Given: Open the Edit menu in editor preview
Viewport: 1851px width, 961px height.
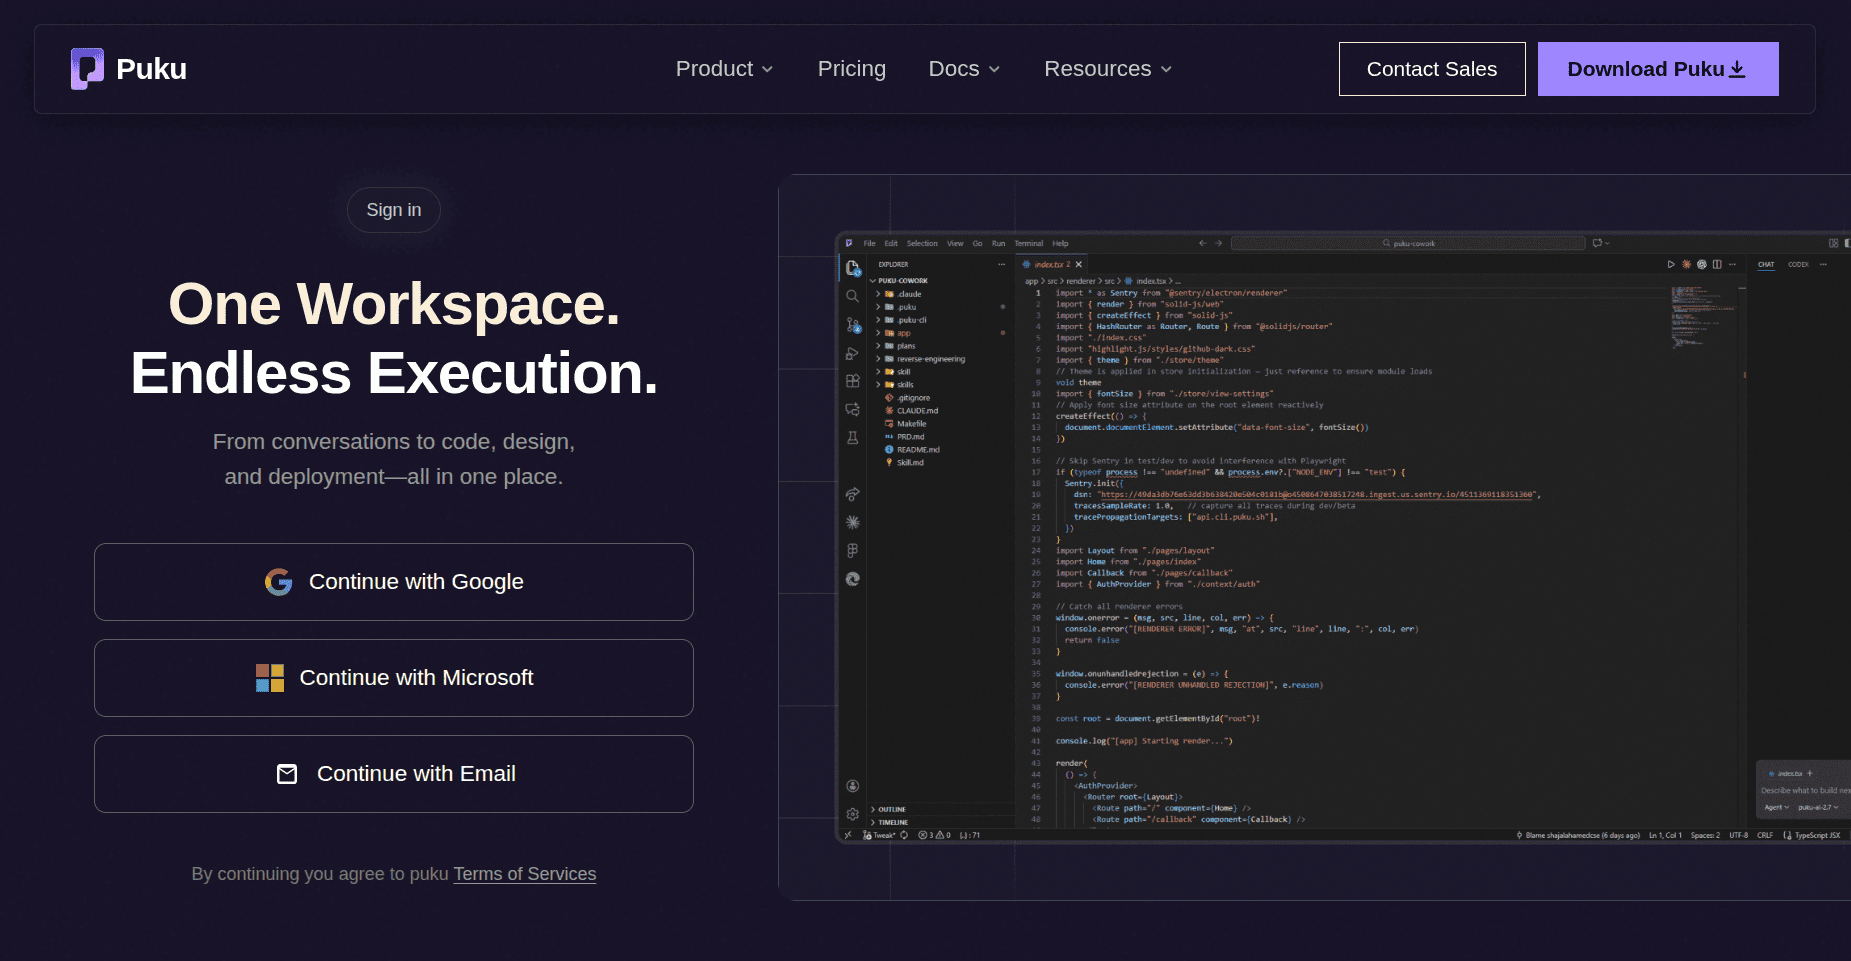Looking at the screenshot, I should (891, 243).
